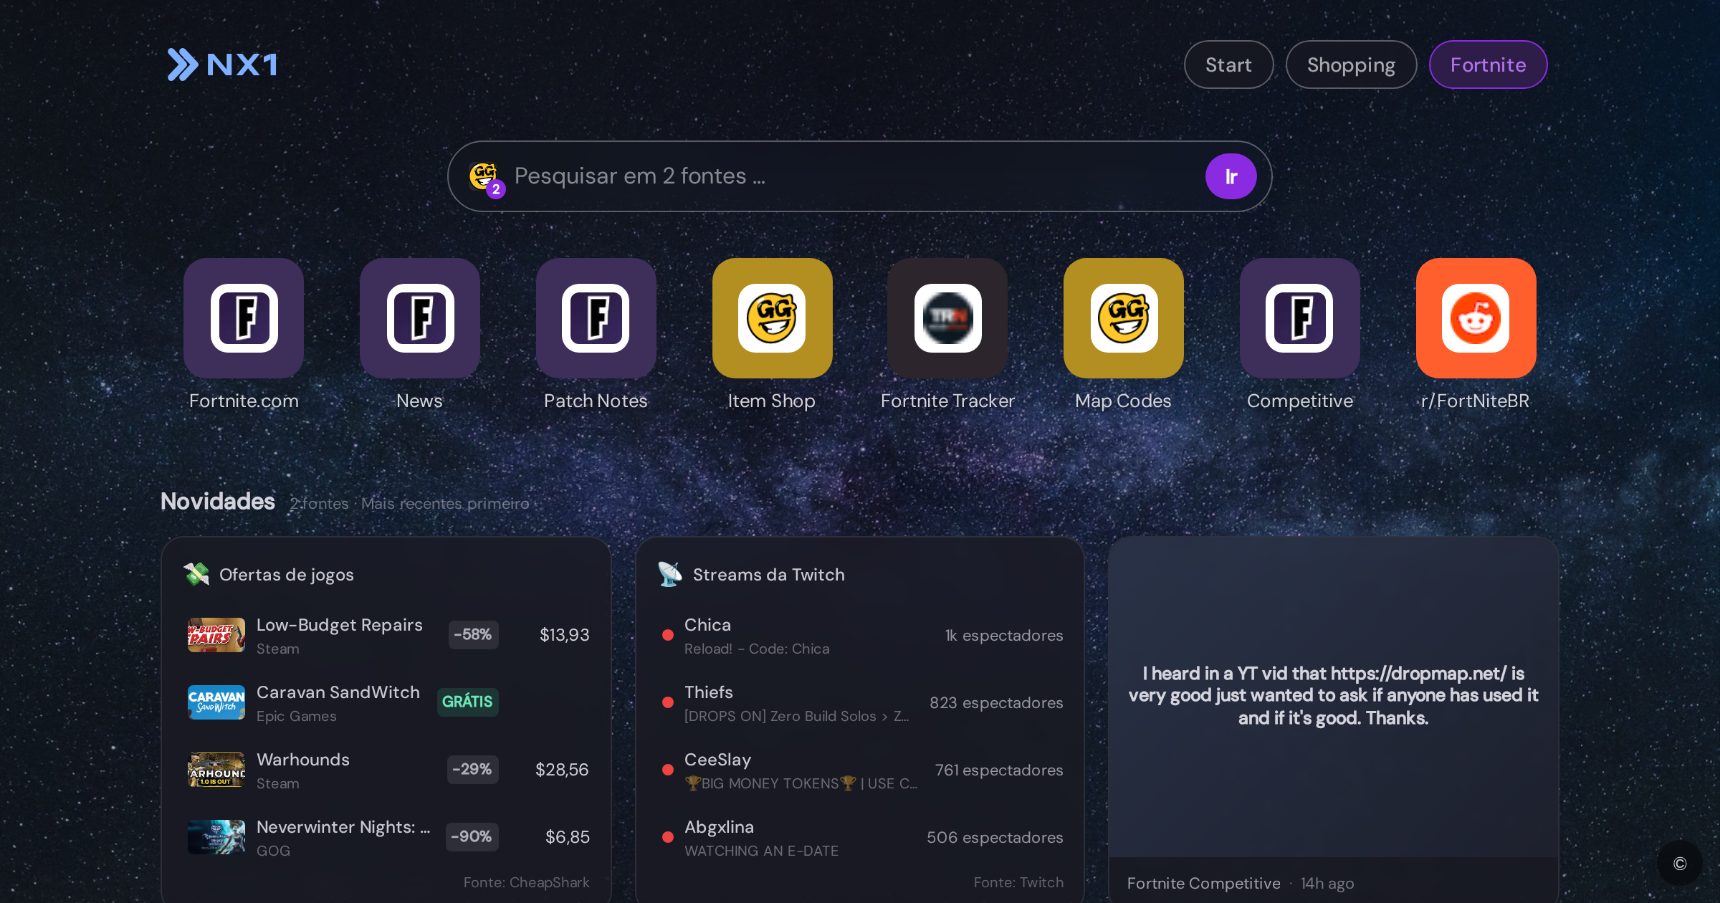Click the $6,85 price
The image size is (1720, 903).
pyautogui.click(x=567, y=837)
